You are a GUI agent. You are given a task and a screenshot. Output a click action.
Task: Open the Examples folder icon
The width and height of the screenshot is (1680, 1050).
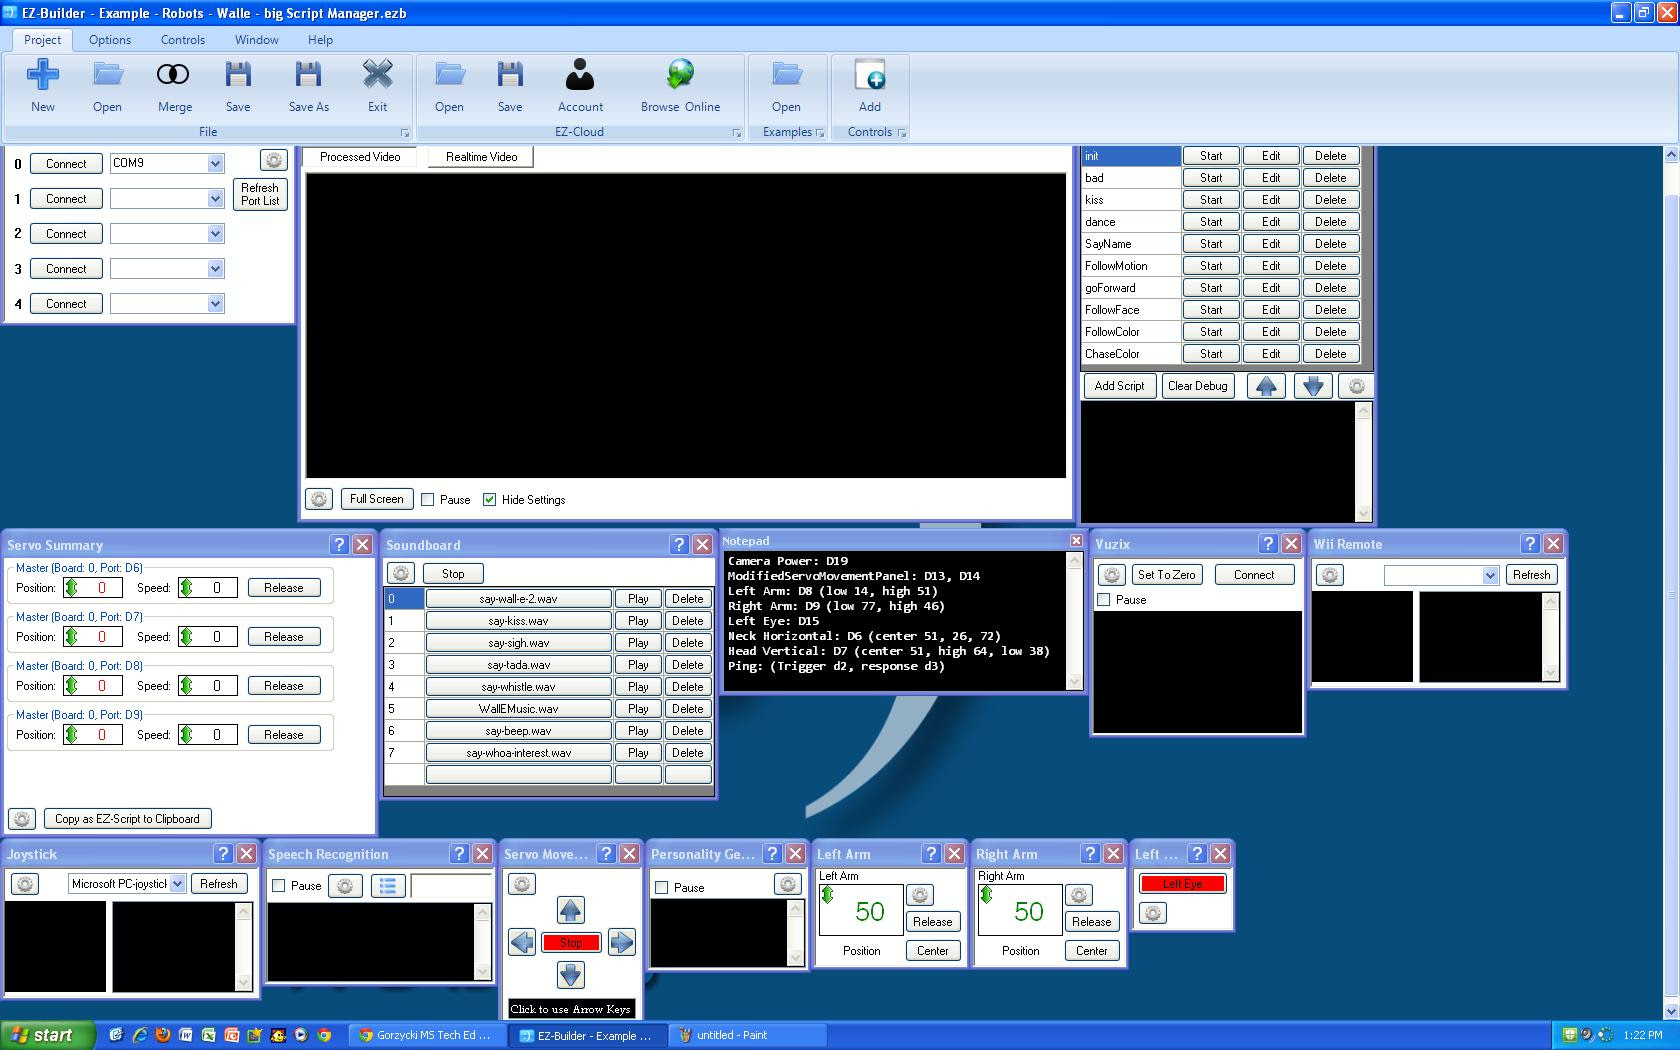(786, 86)
